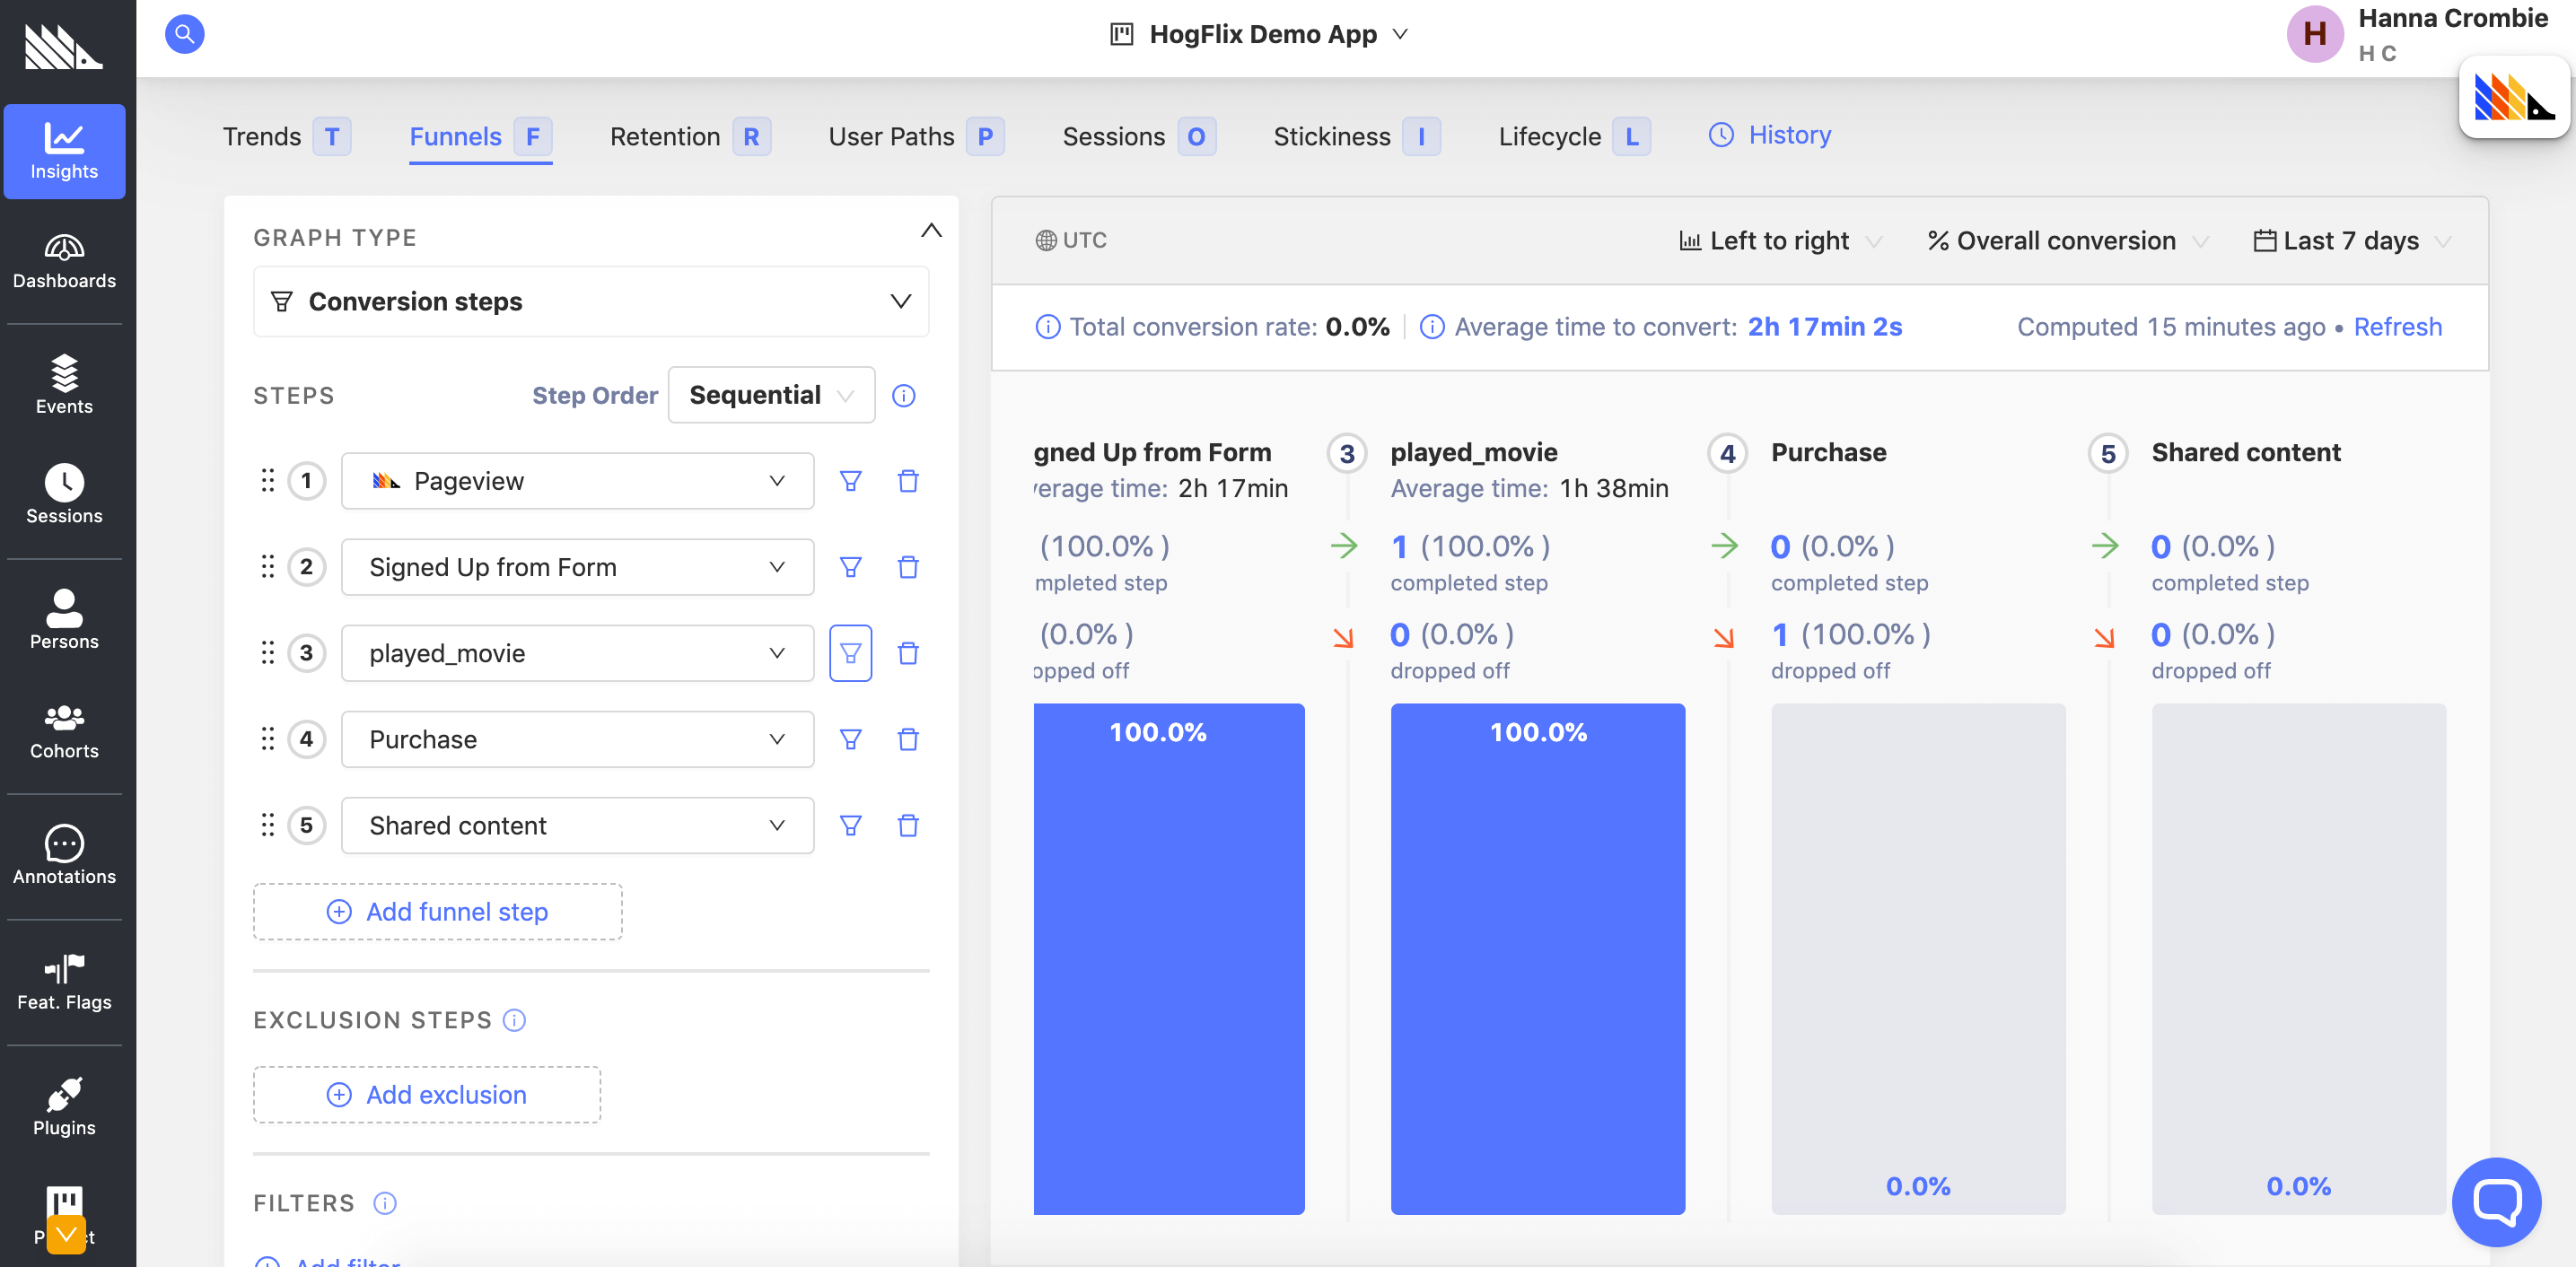Click the info icon beside Step Order
The width and height of the screenshot is (2576, 1267).
(x=903, y=396)
